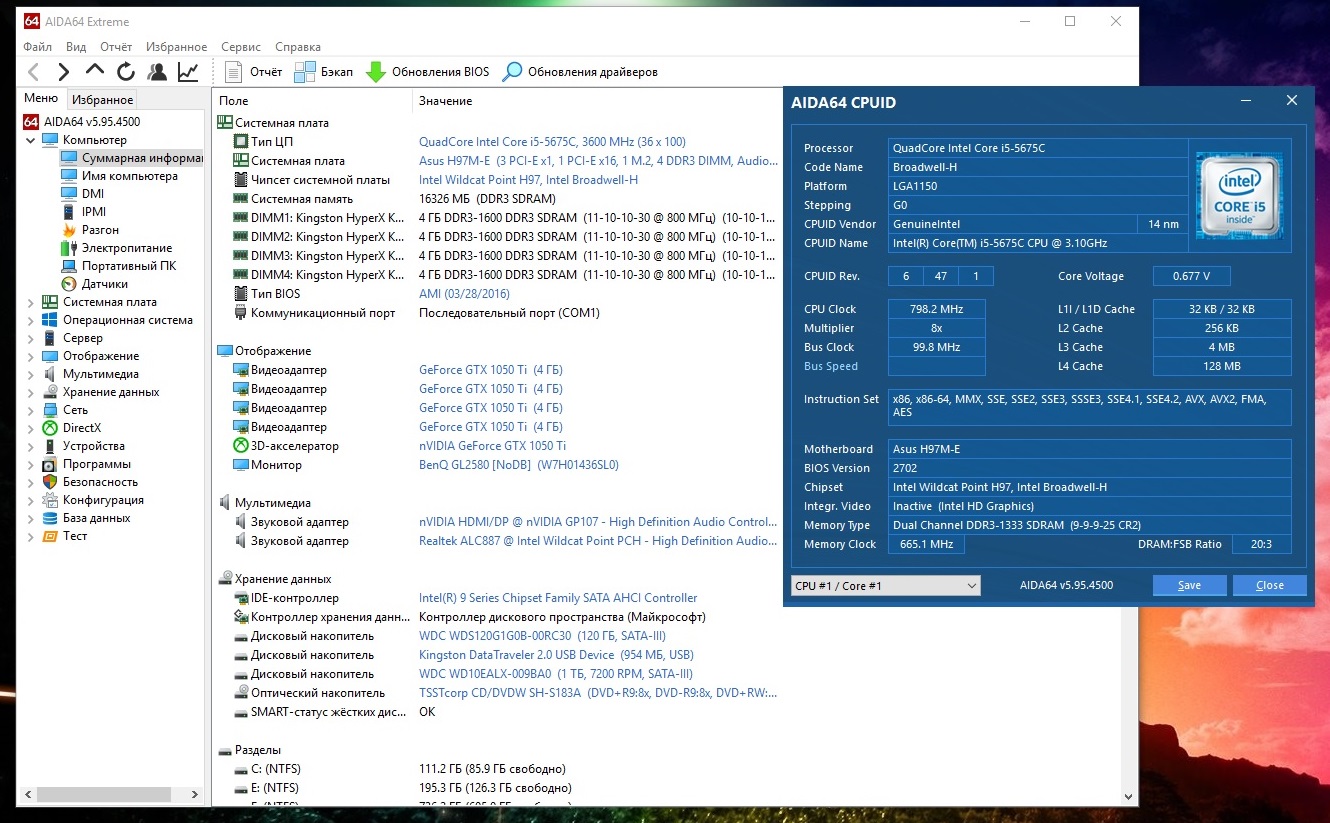The height and width of the screenshot is (823, 1330).
Task: Expand the Системная плата tree node
Action: [30, 302]
